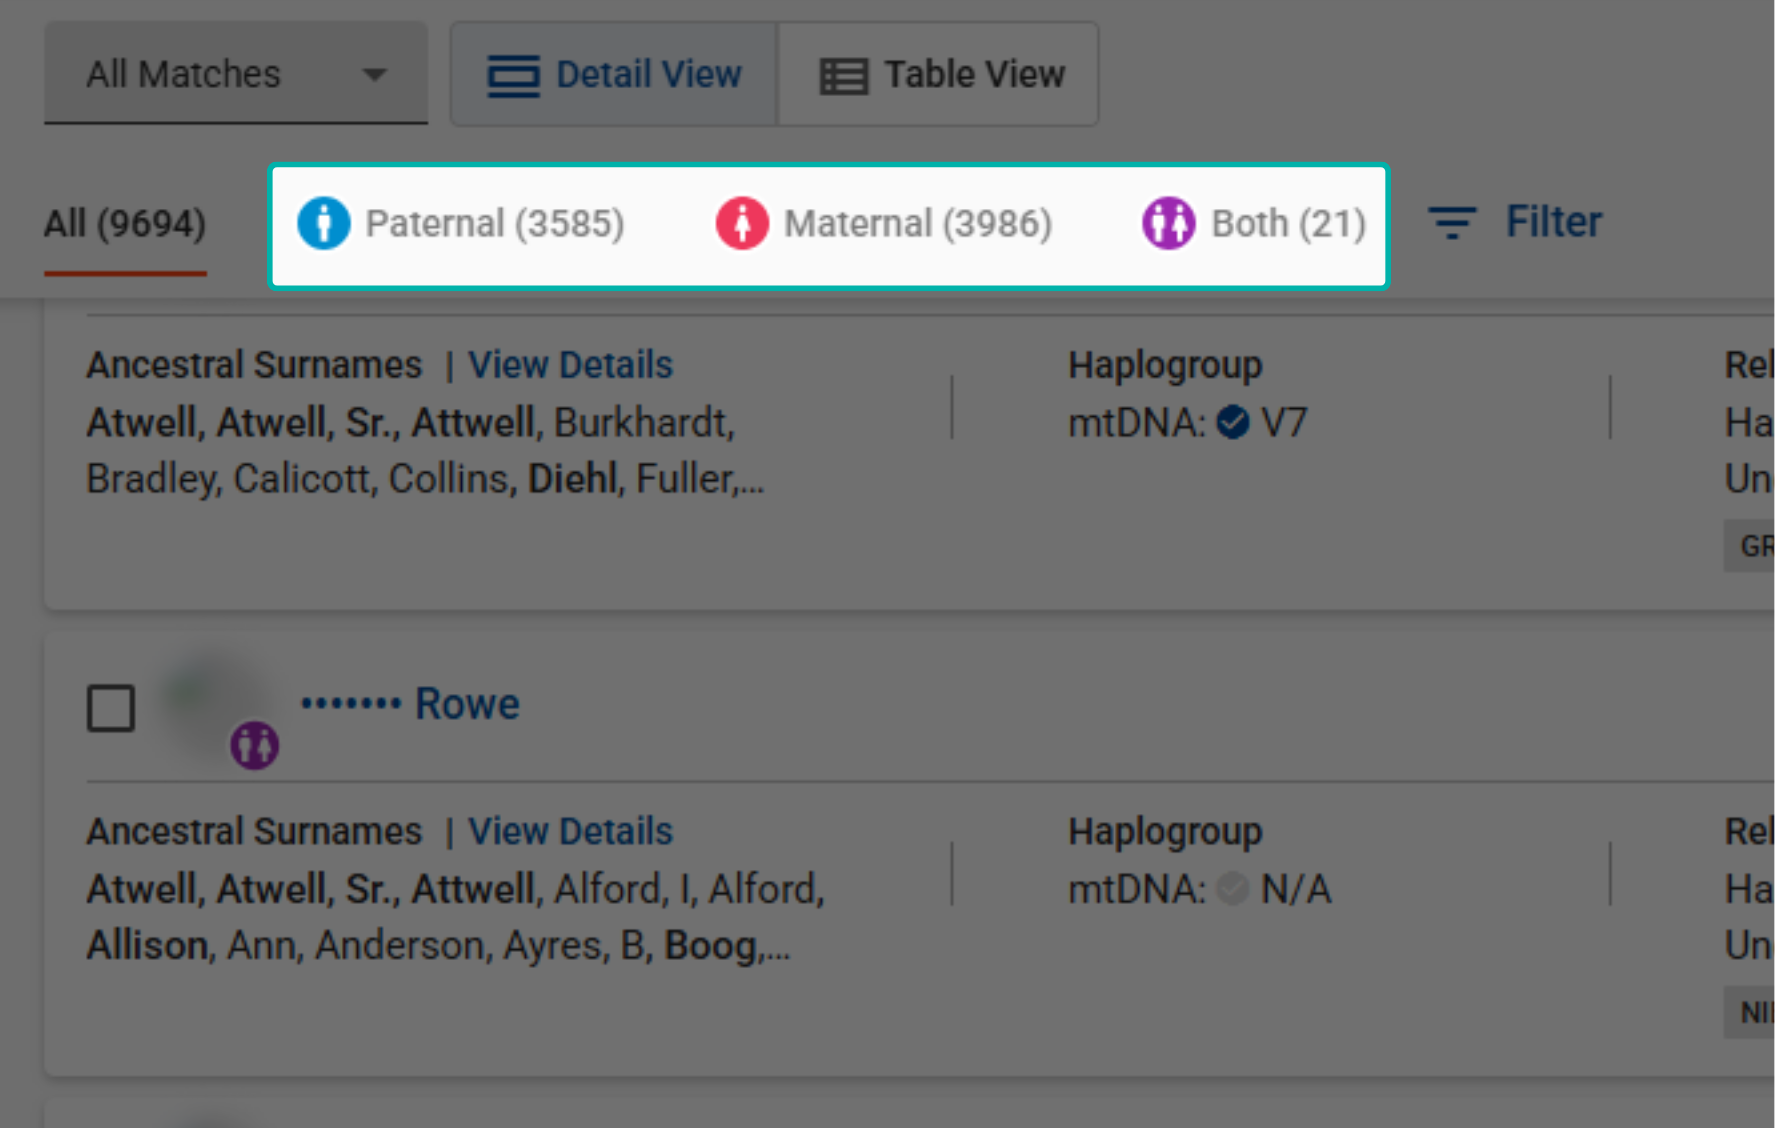Click the blue Paternal figure icon
The image size is (1775, 1128).
[324, 223]
